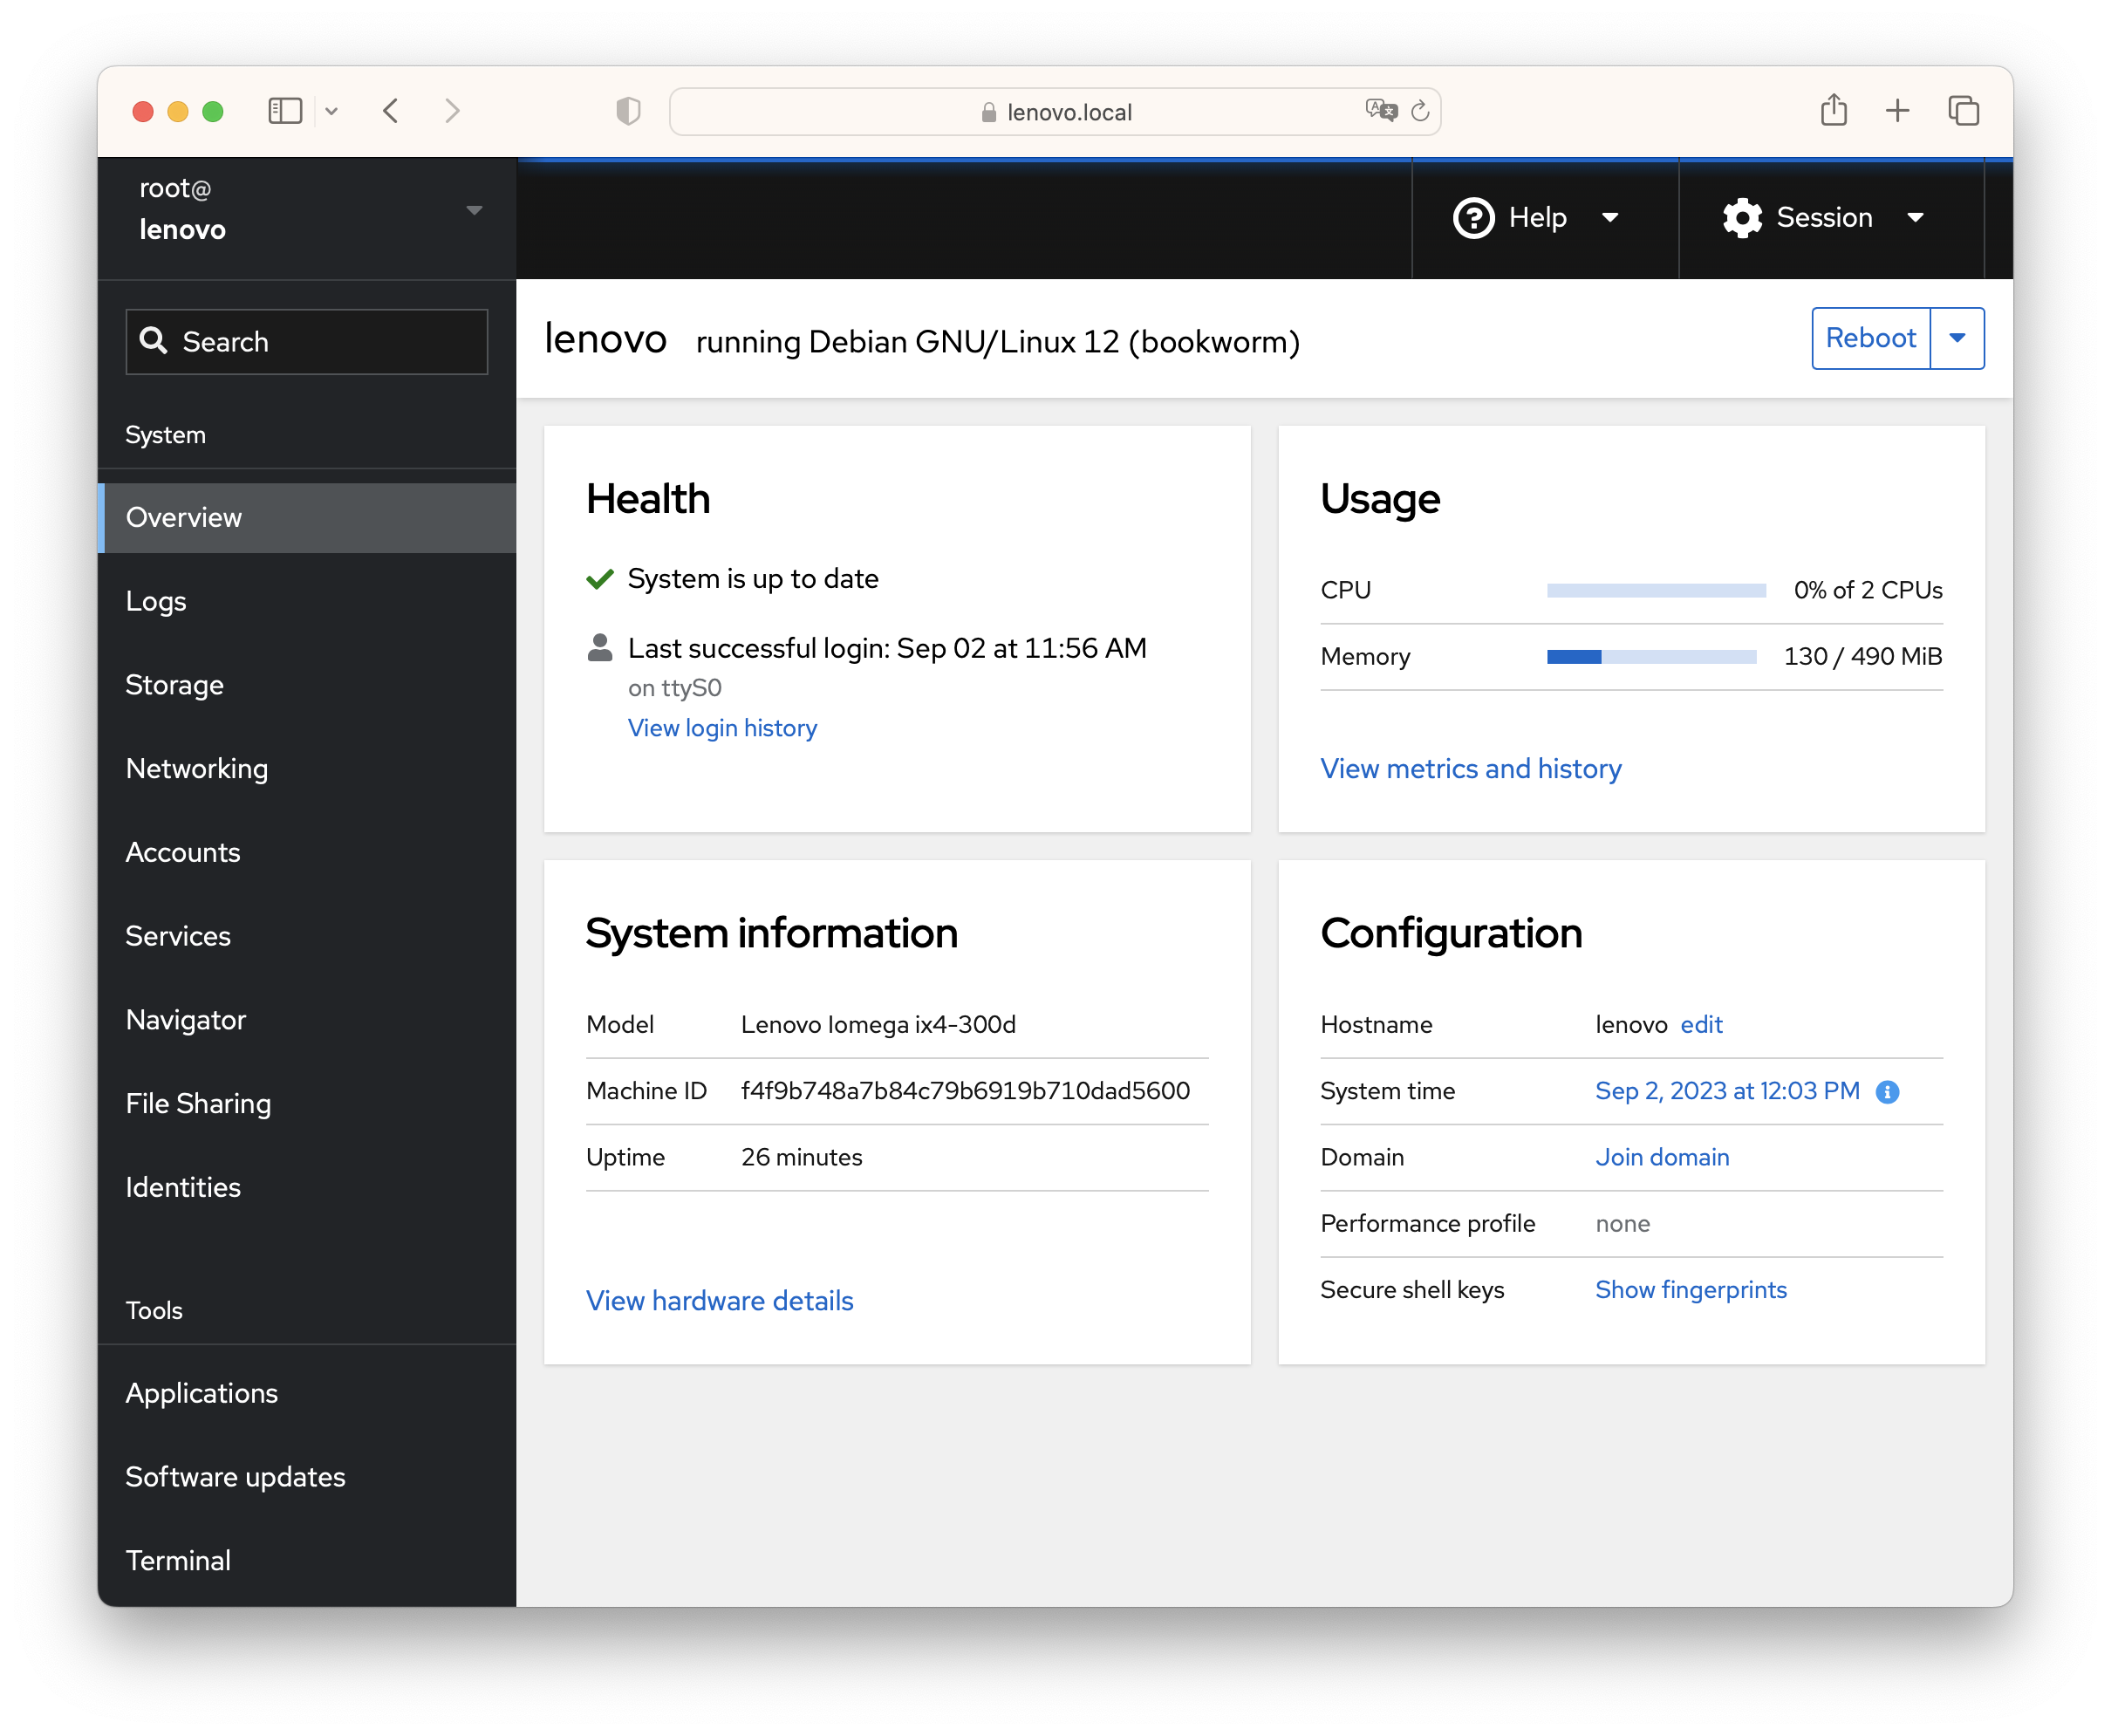Toggle the Safari sidebar icon

tap(285, 110)
